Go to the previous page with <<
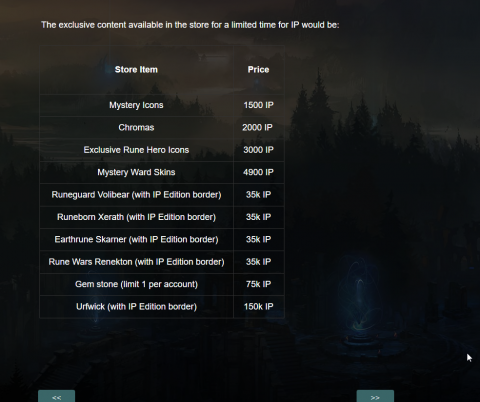480x402 pixels. point(56,397)
